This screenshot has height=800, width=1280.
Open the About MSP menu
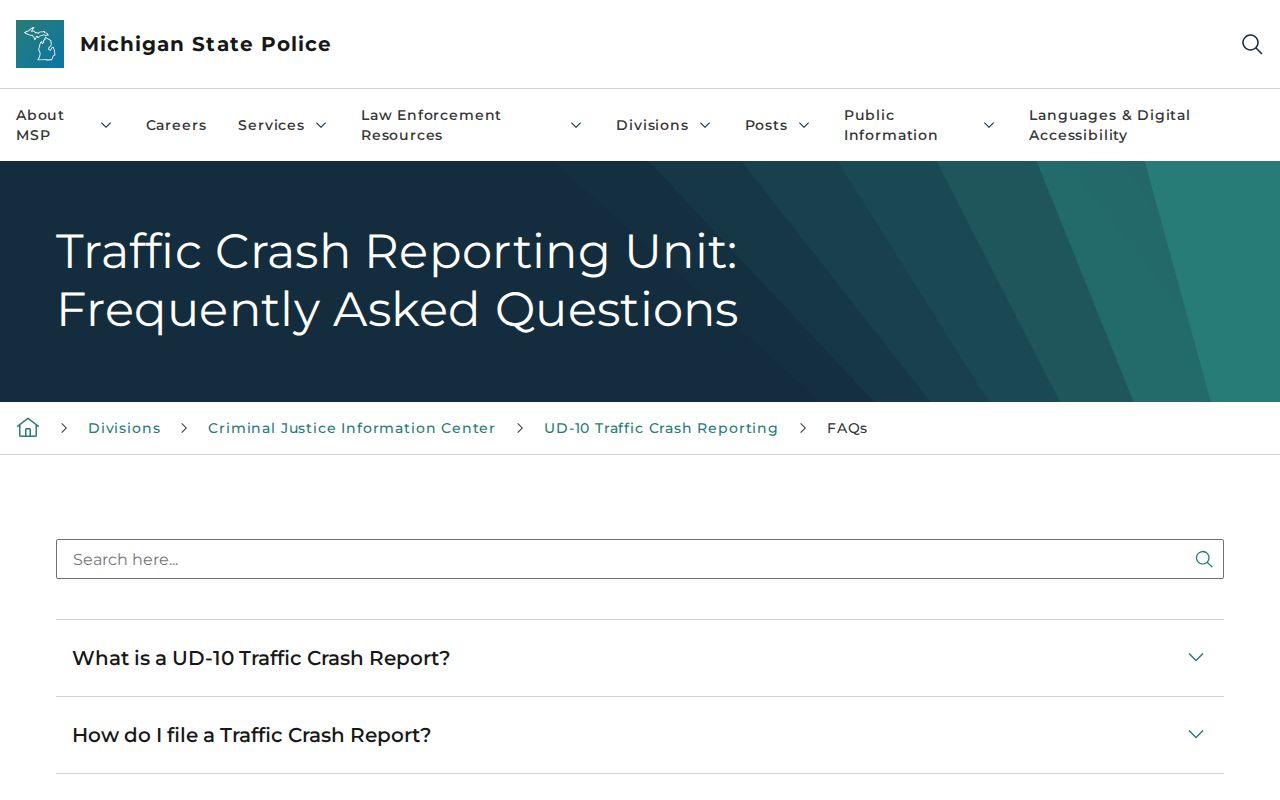tap(40, 125)
